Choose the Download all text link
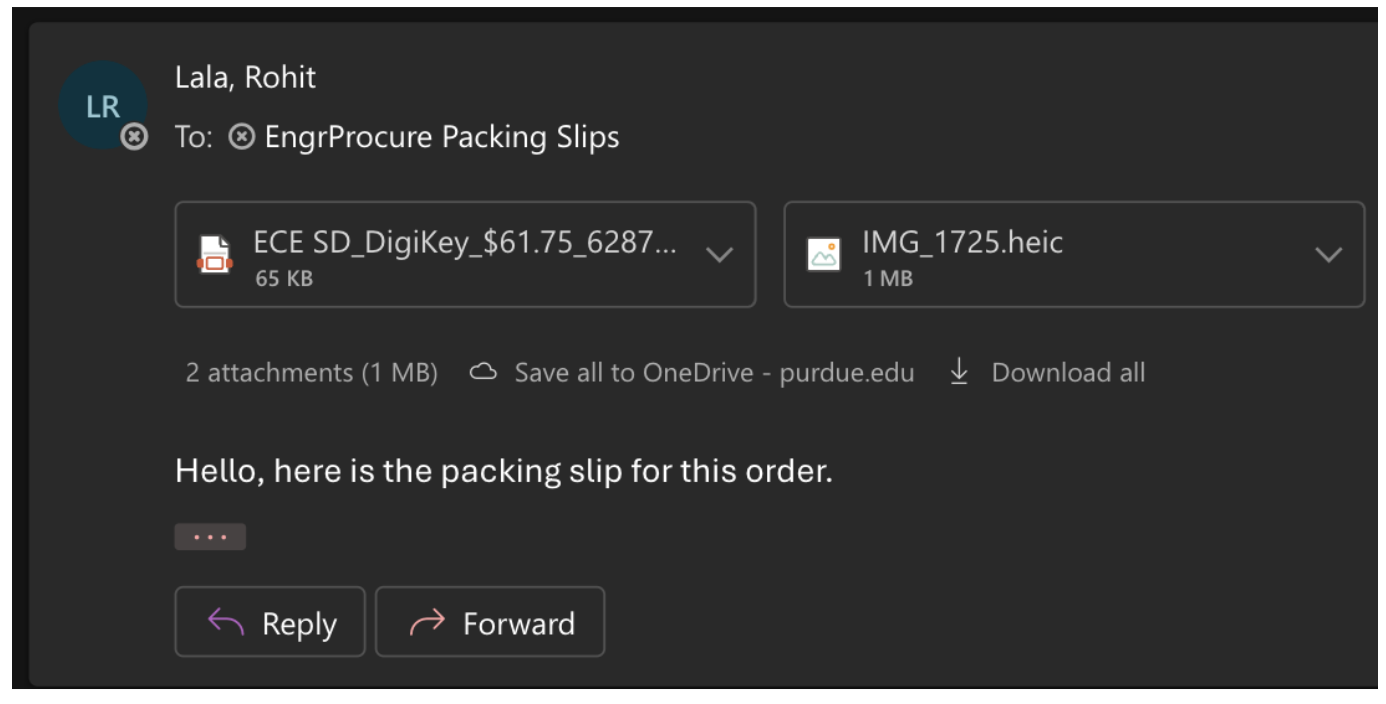The image size is (1386, 704). click(1068, 373)
